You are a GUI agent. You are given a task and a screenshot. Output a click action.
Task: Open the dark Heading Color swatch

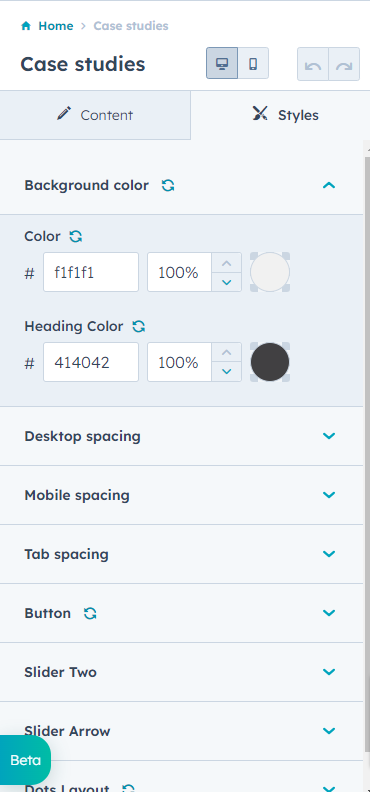(270, 362)
